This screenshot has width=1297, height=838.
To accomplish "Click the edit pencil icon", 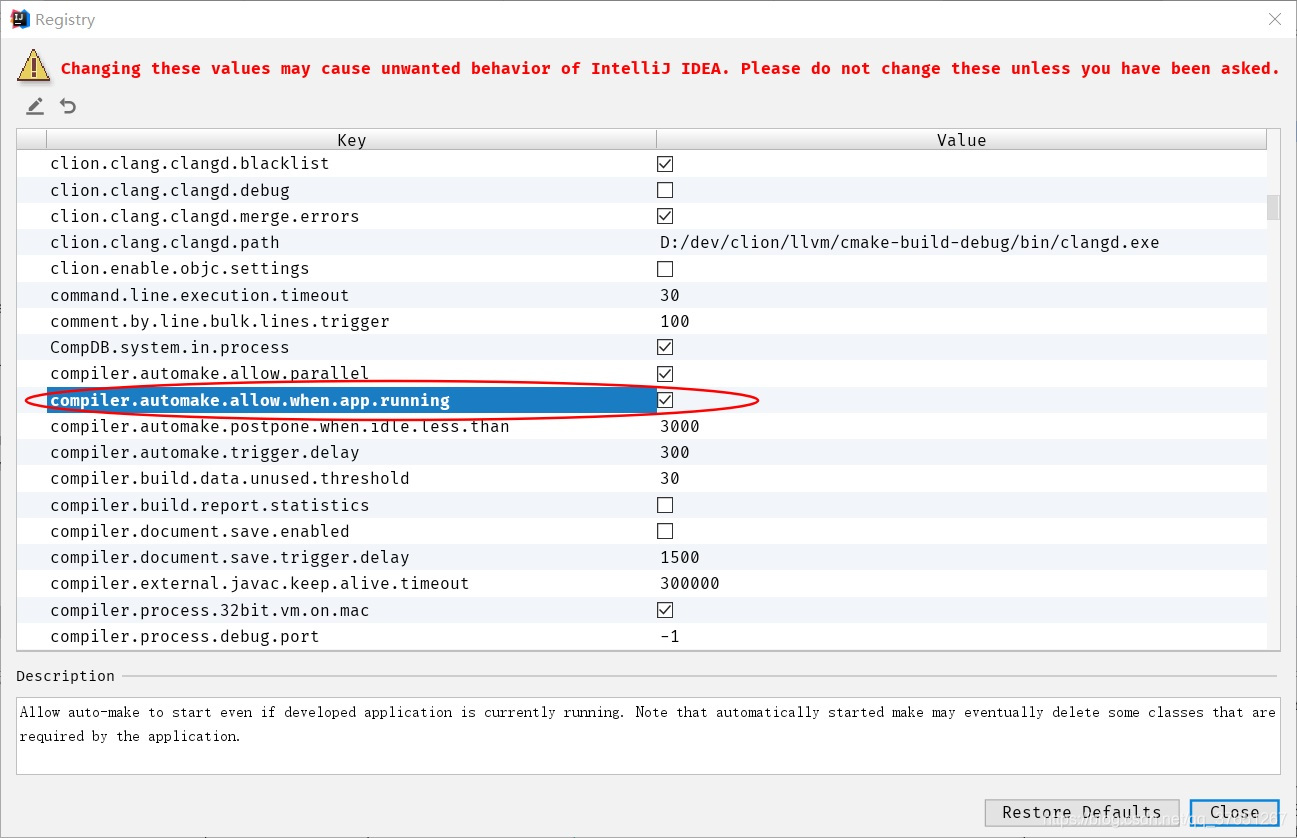I will 35,106.
